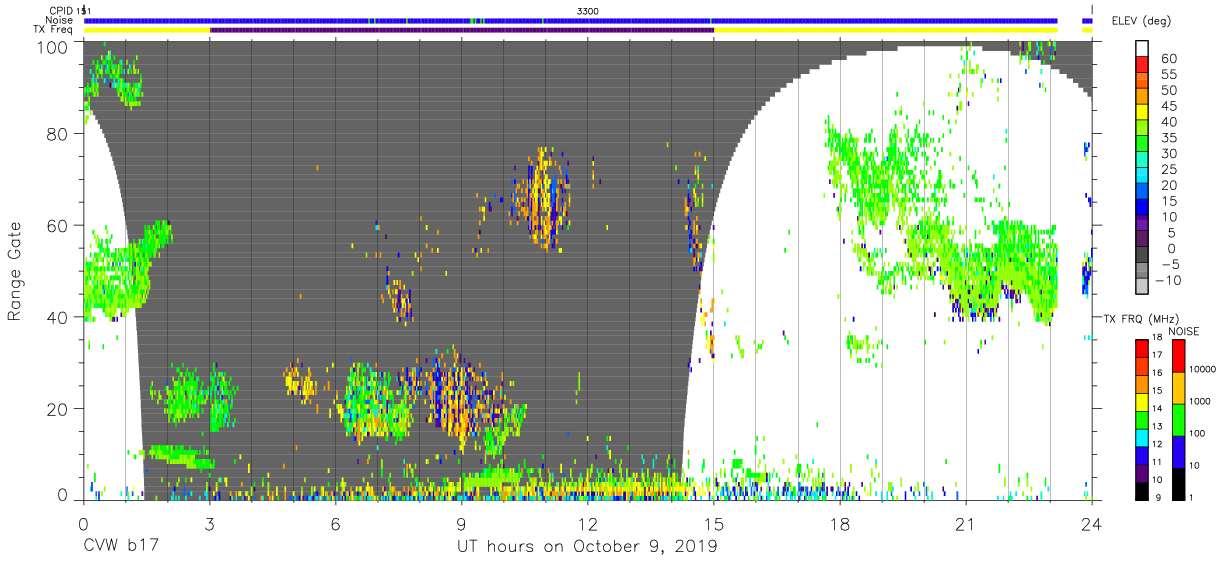Click the yellow 14–15 MHz TX FRQ swatch
The width and height of the screenshot is (1228, 567).
[x=1143, y=401]
